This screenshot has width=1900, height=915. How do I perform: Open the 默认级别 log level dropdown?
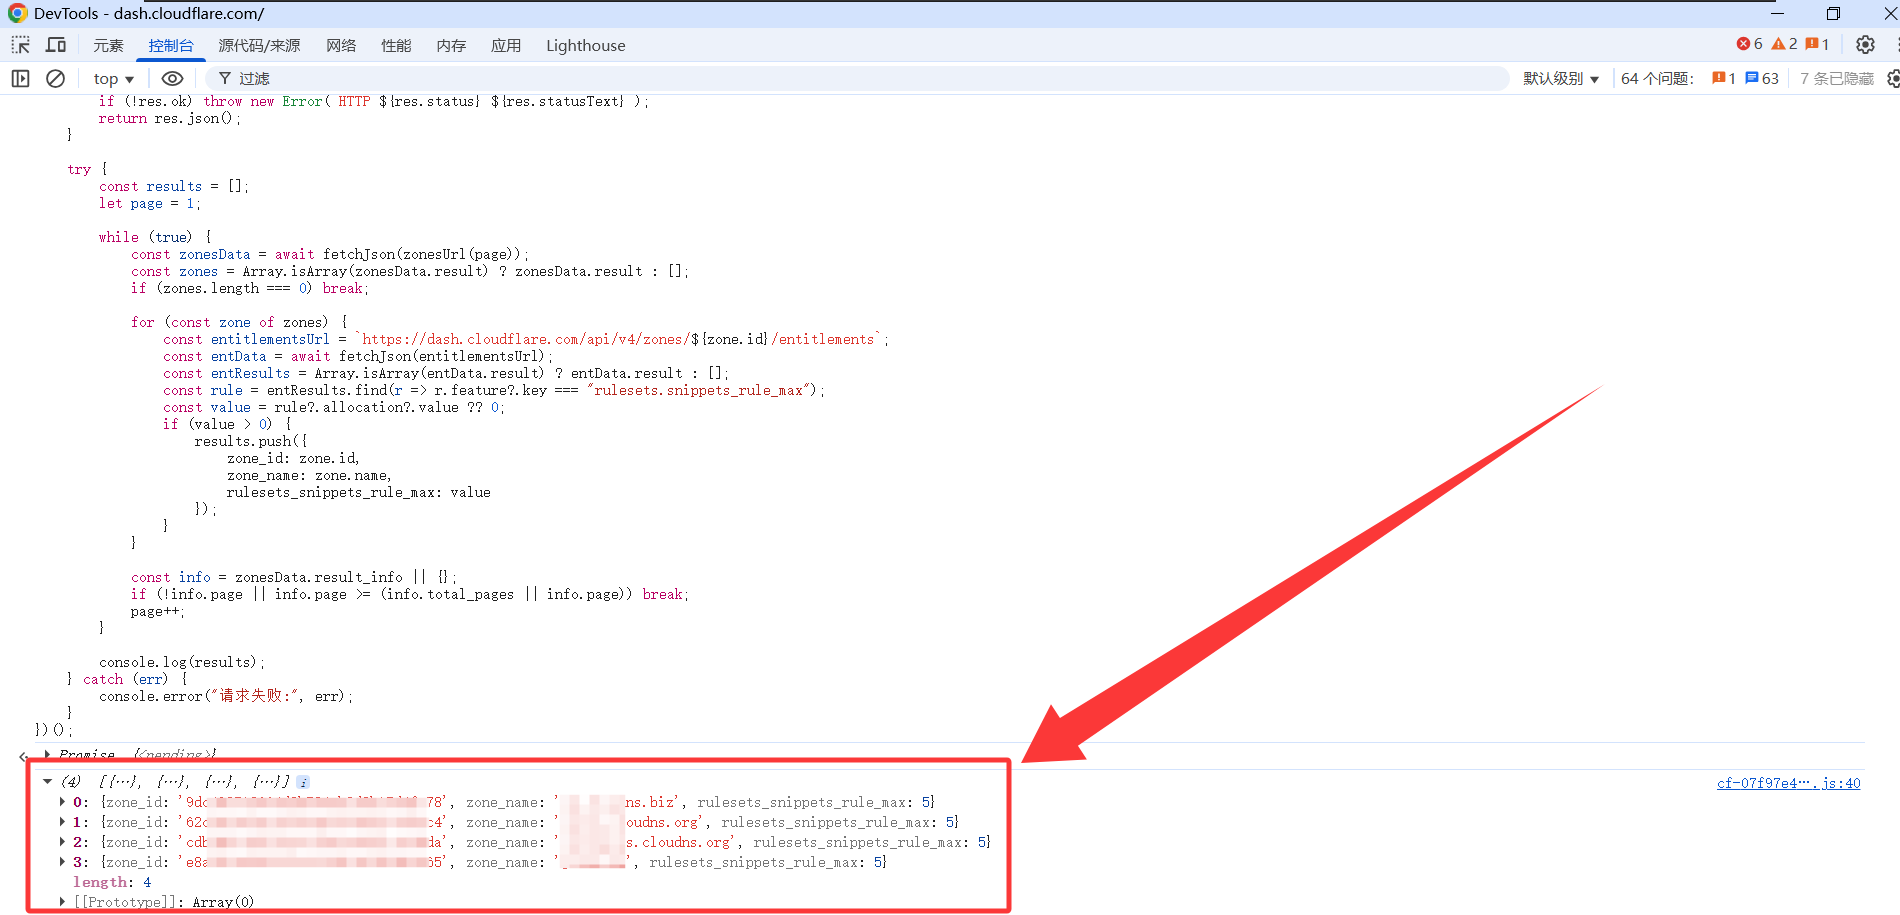(1560, 78)
